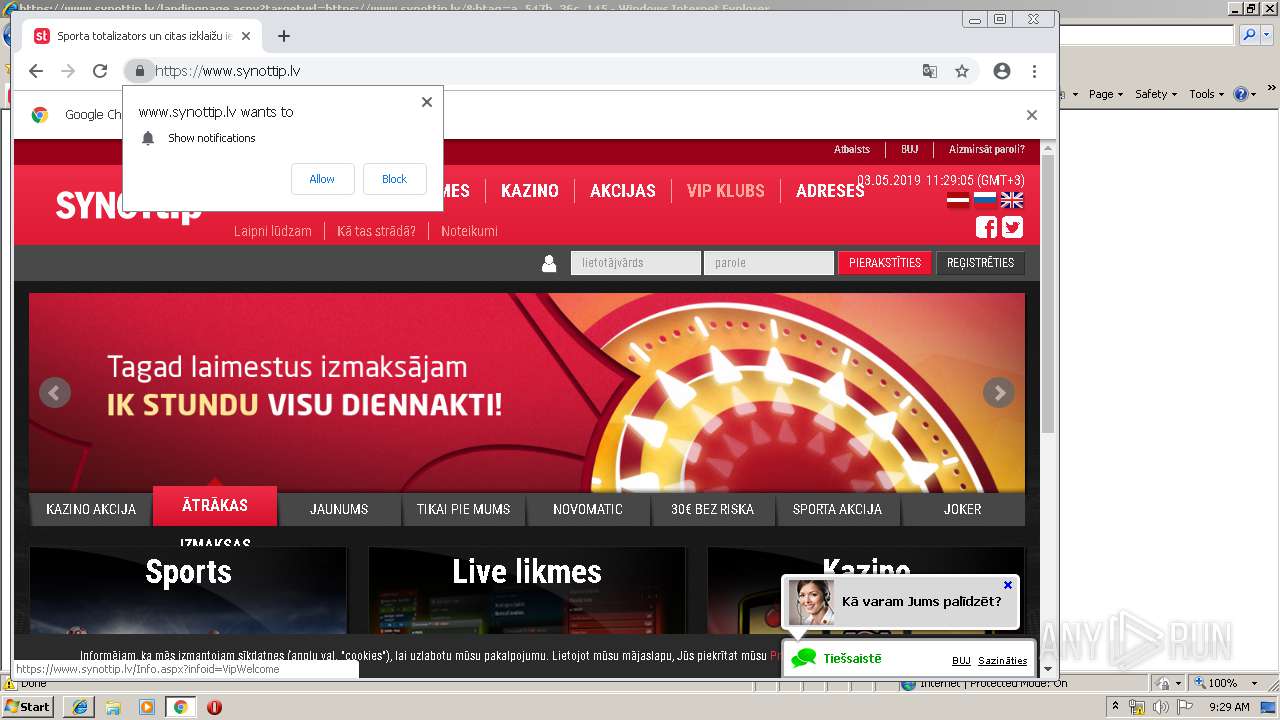Click the Chrome forward arrow

pos(68,71)
